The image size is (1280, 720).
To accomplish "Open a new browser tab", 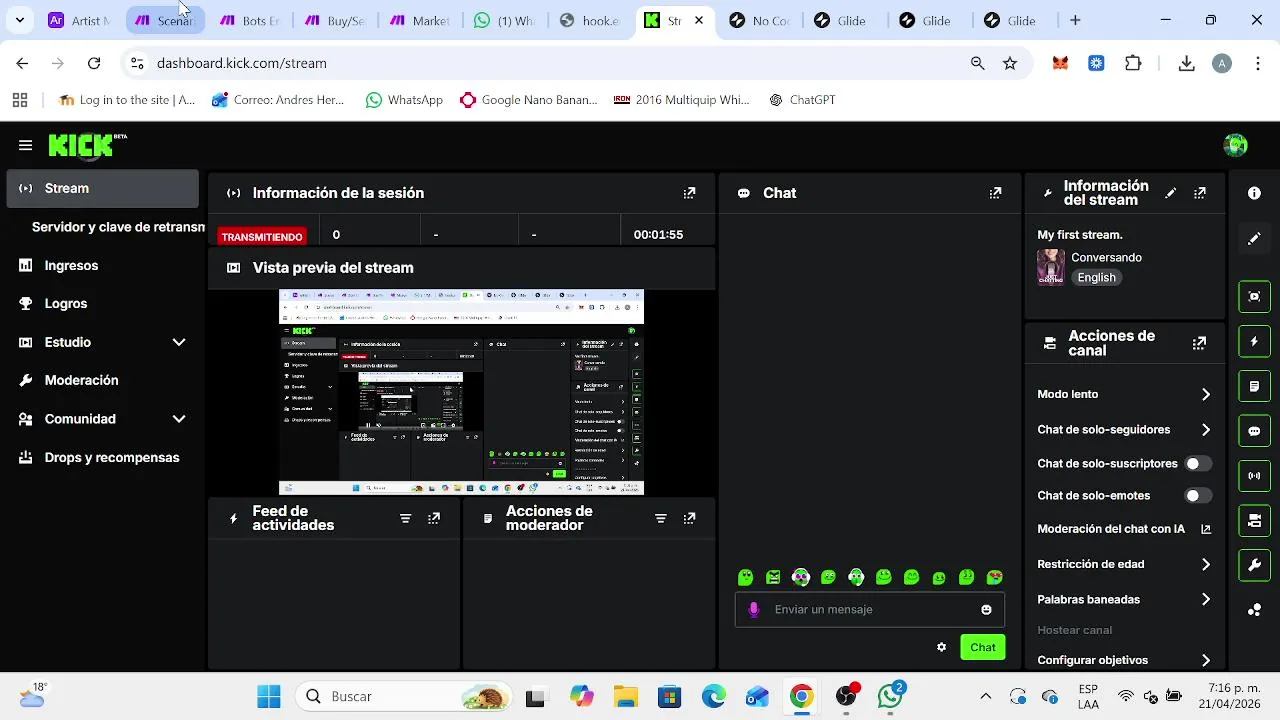I will (x=1075, y=20).
